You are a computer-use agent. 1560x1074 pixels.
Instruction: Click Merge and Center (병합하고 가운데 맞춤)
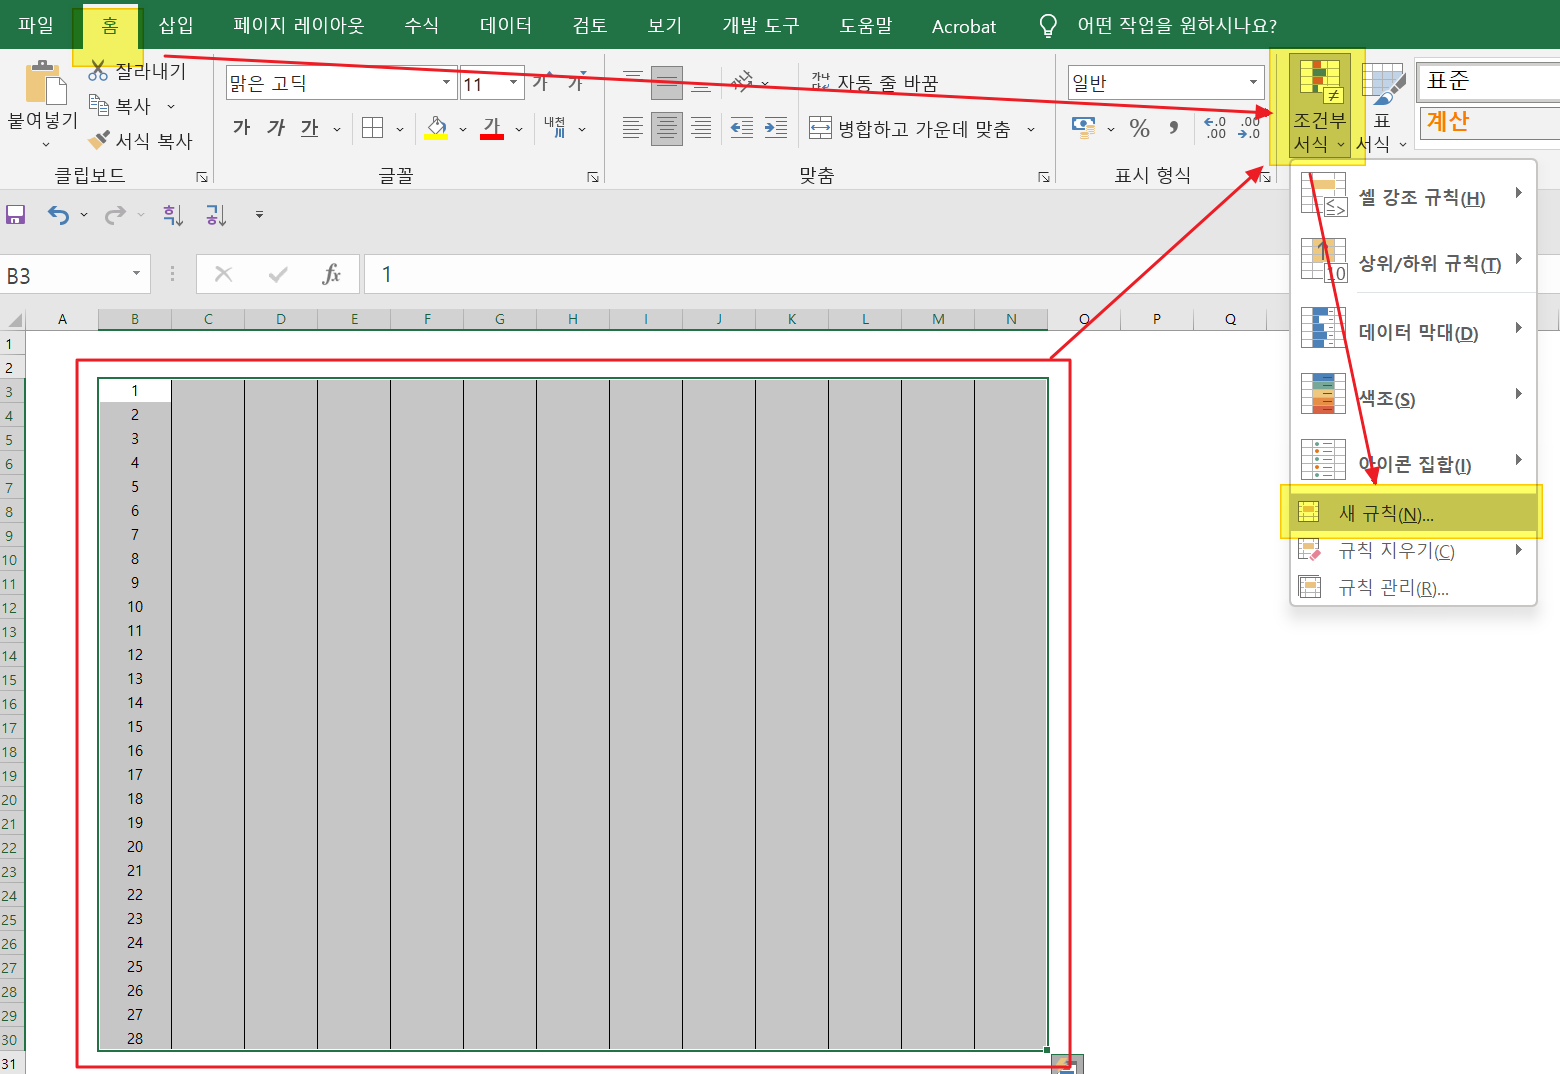click(910, 128)
